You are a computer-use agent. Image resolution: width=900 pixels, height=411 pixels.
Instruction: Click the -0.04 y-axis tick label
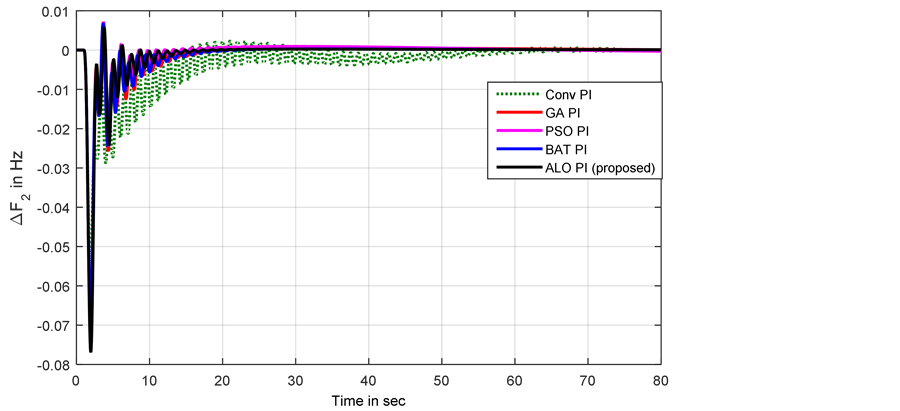[51, 208]
